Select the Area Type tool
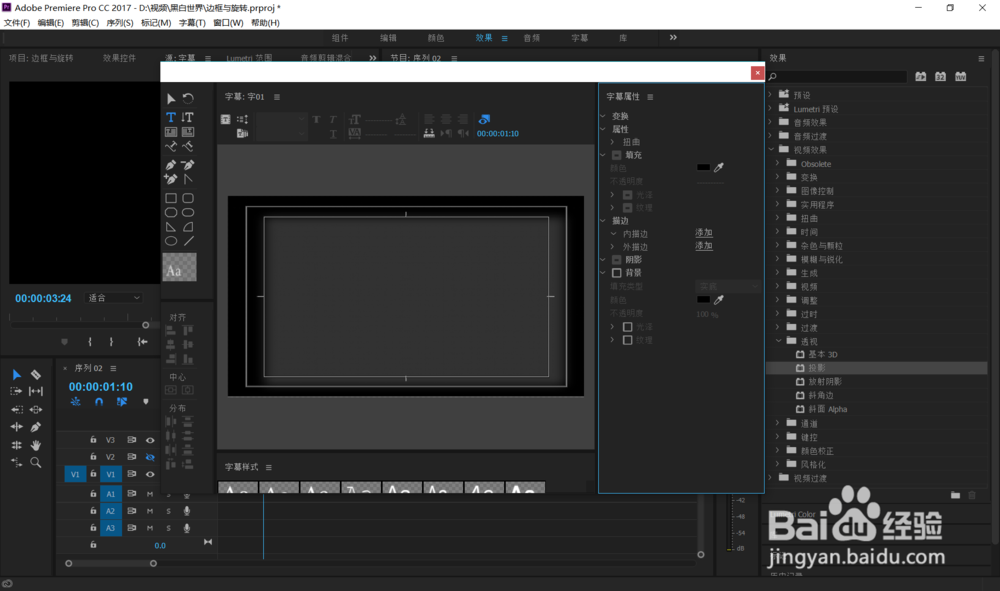Screen dimensions: 1000x591 (x=171, y=132)
